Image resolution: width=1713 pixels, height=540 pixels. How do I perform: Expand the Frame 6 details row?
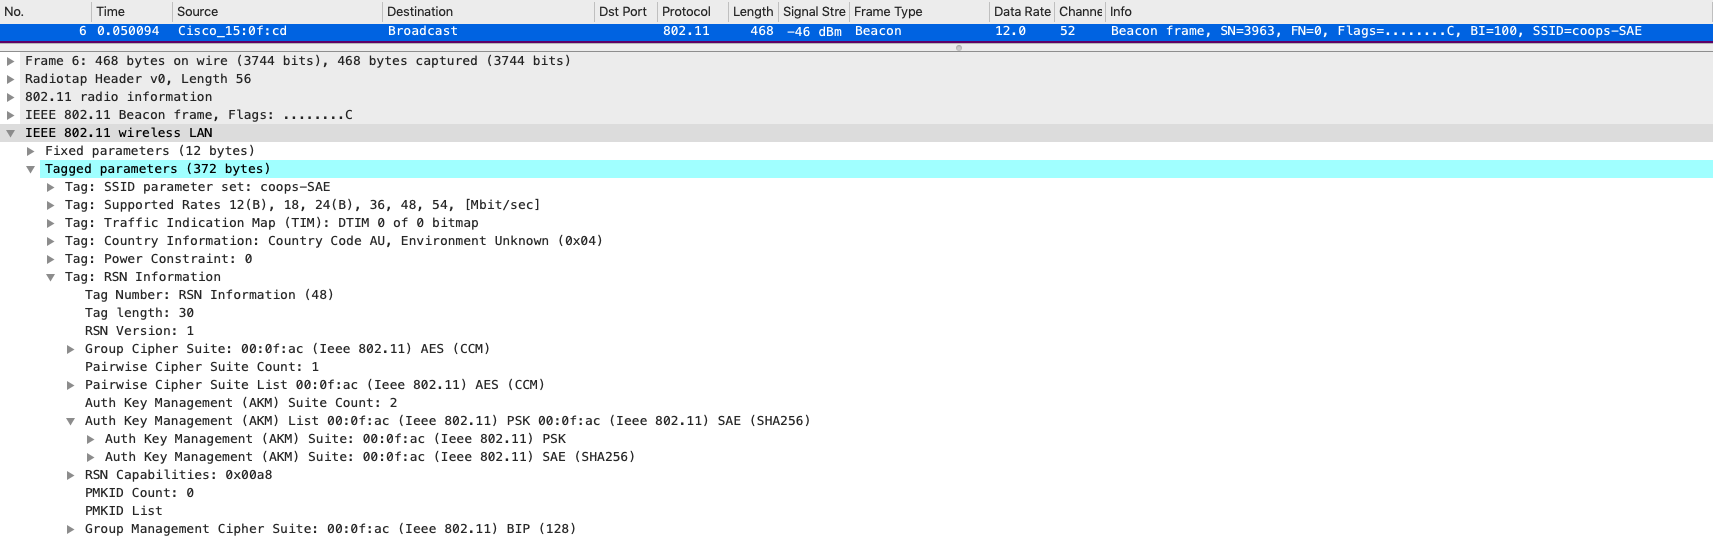[x=11, y=61]
